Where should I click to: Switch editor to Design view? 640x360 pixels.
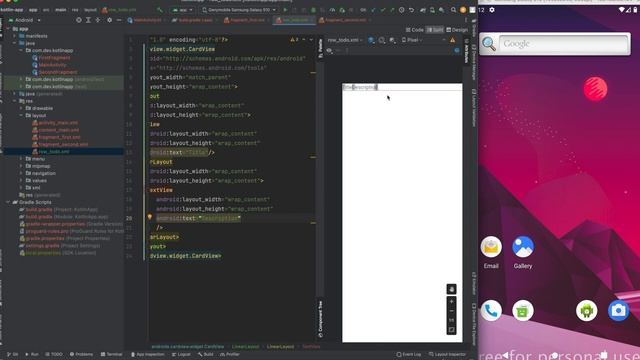(457, 30)
